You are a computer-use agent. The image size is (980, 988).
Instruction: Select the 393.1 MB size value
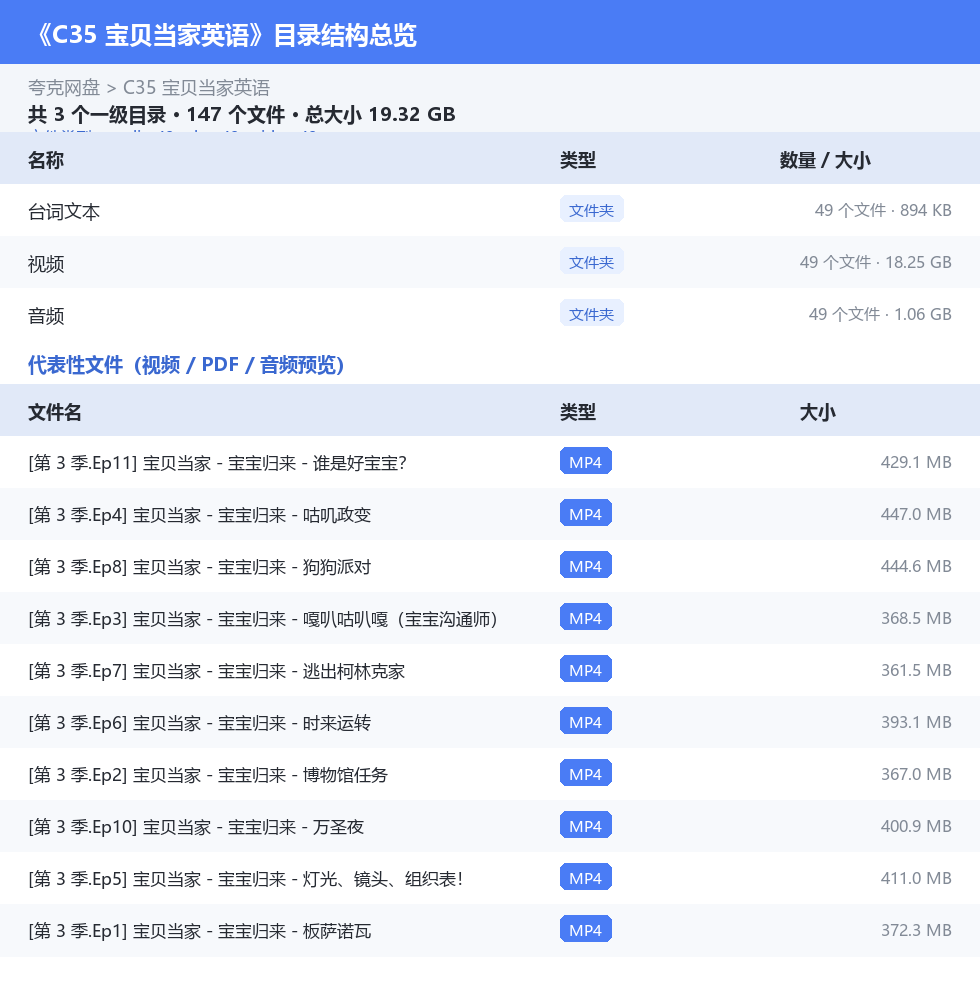[916, 722]
